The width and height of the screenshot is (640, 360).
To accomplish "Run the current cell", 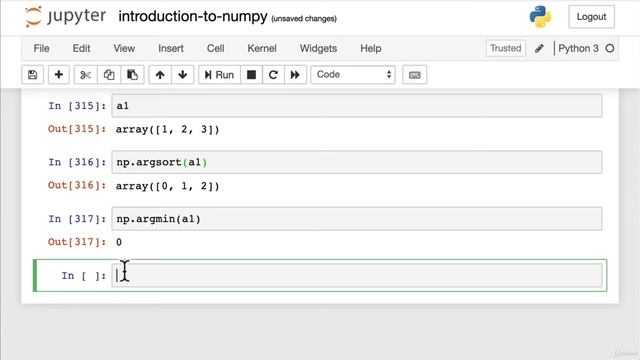I will point(219,75).
